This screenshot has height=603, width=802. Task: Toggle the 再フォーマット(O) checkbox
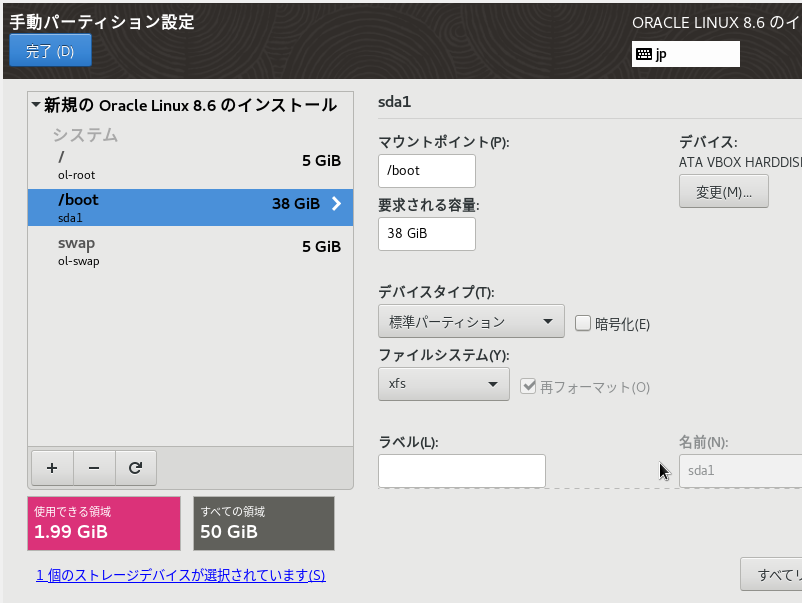click(x=528, y=386)
